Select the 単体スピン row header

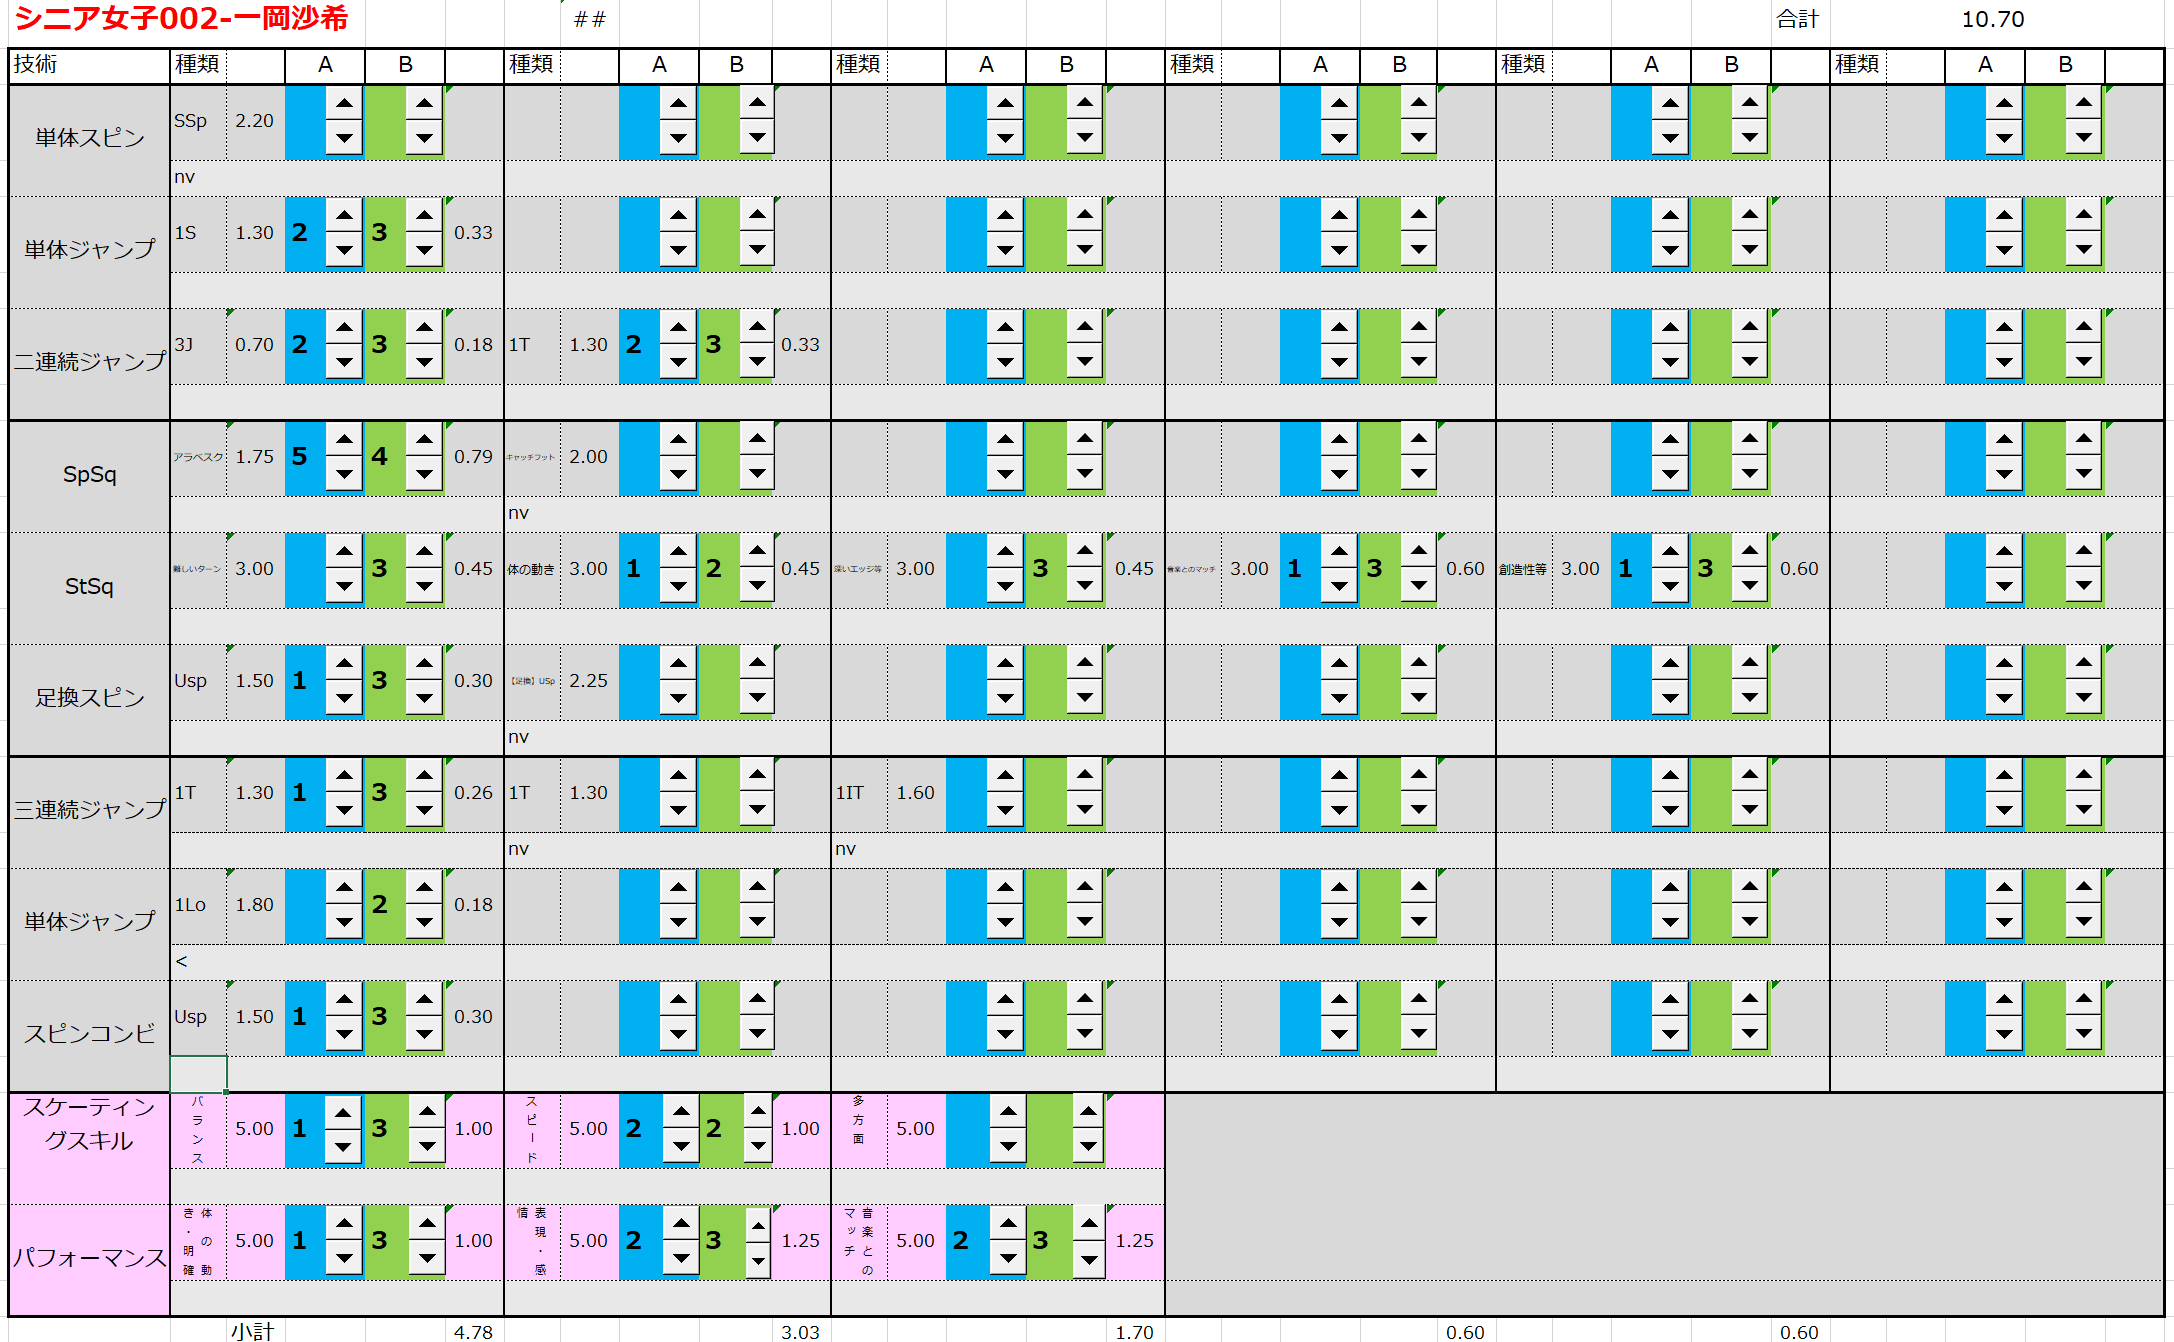(89, 139)
